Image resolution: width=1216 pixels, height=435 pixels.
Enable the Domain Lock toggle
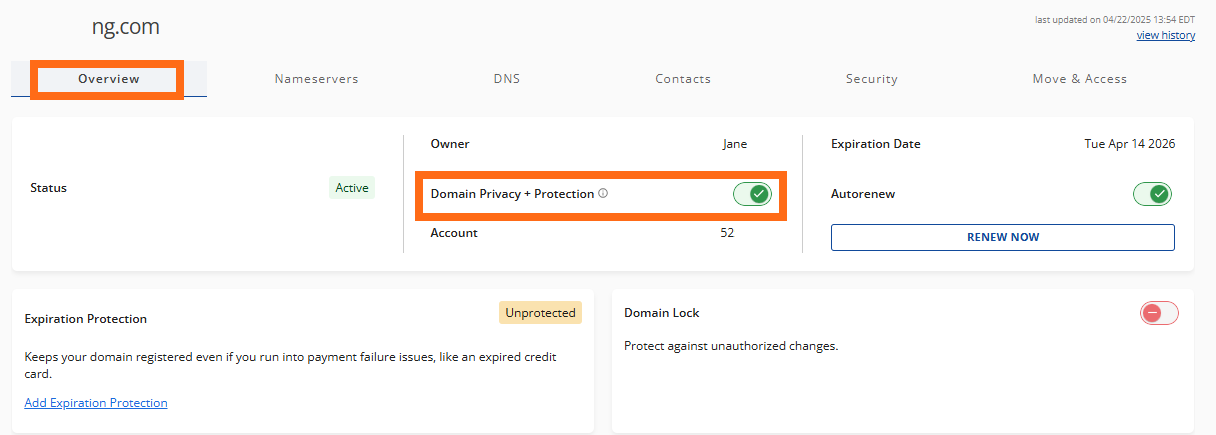pos(1159,313)
